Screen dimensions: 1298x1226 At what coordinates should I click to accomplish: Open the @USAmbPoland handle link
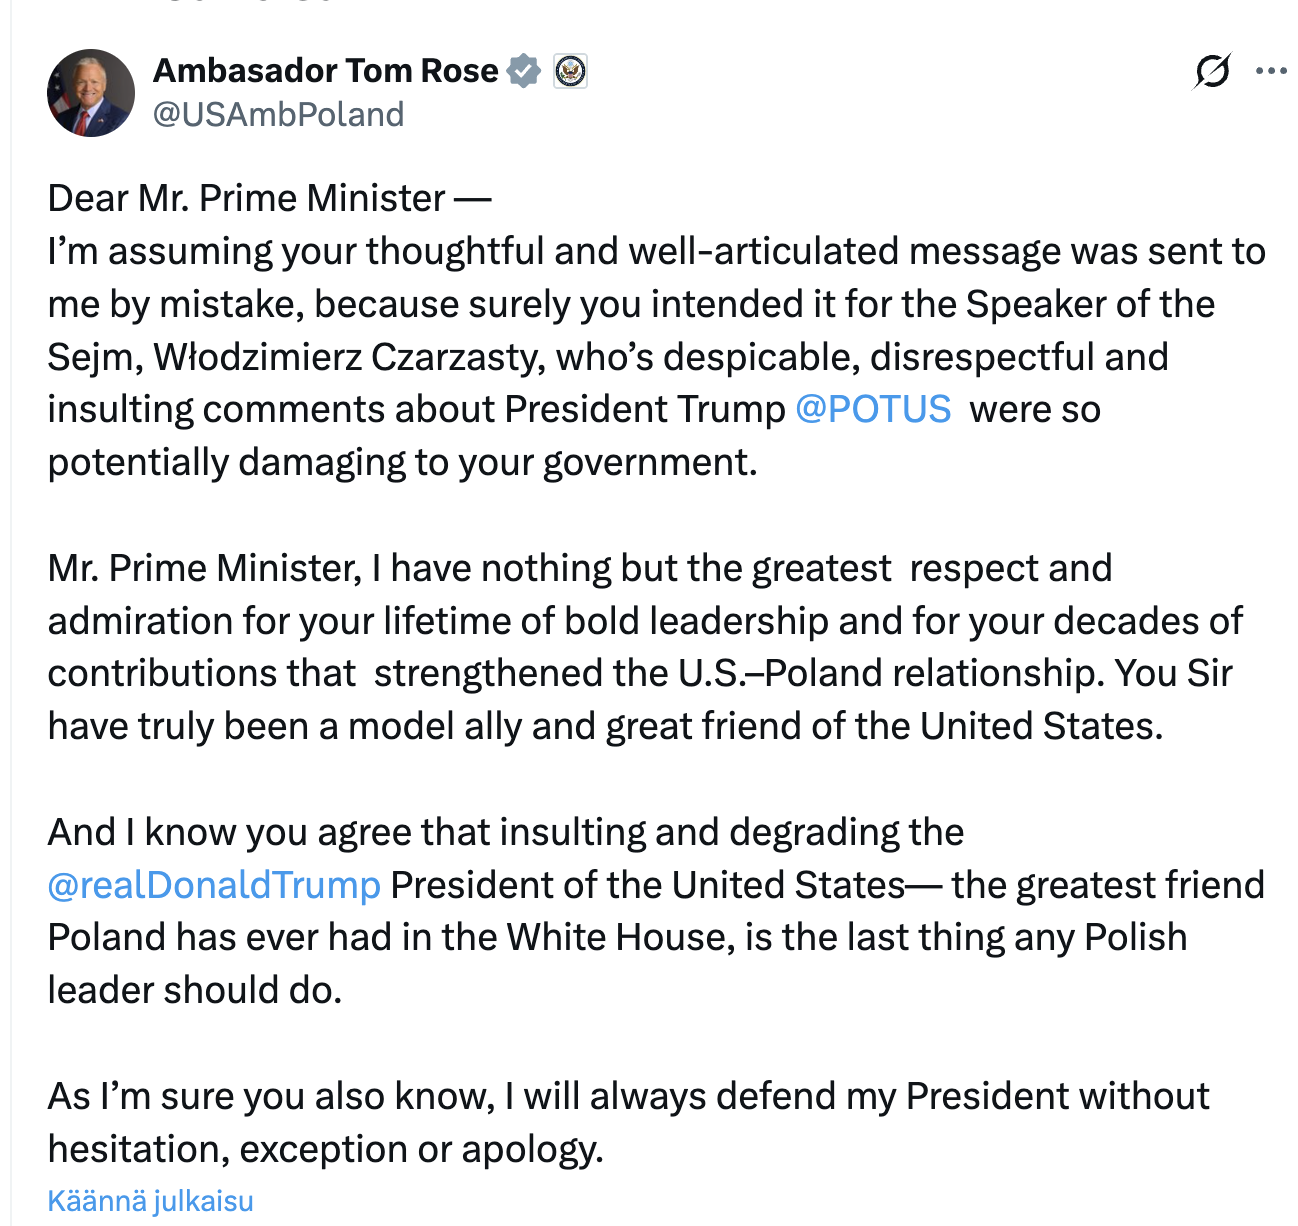[x=278, y=115]
